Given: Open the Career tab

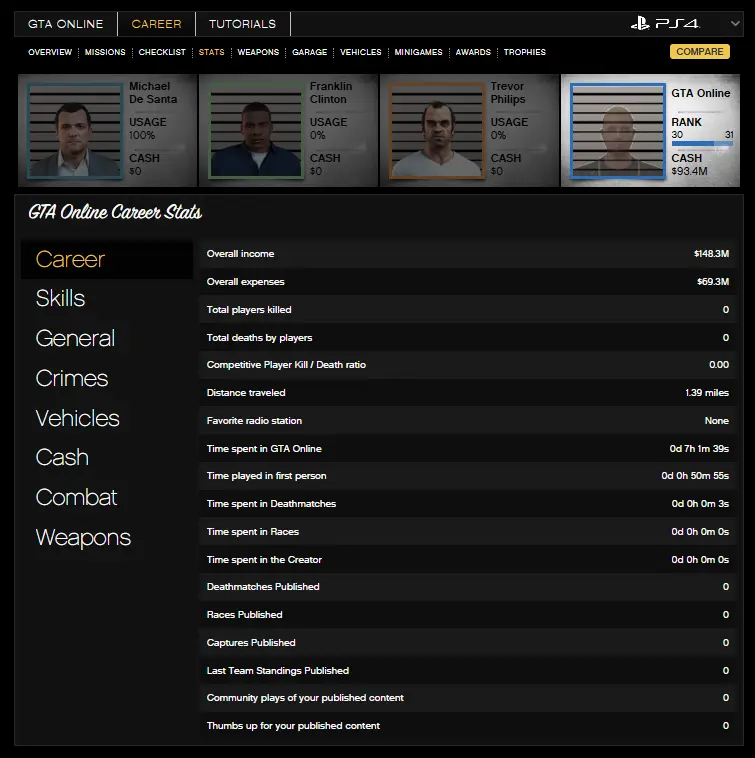Looking at the screenshot, I should [156, 24].
